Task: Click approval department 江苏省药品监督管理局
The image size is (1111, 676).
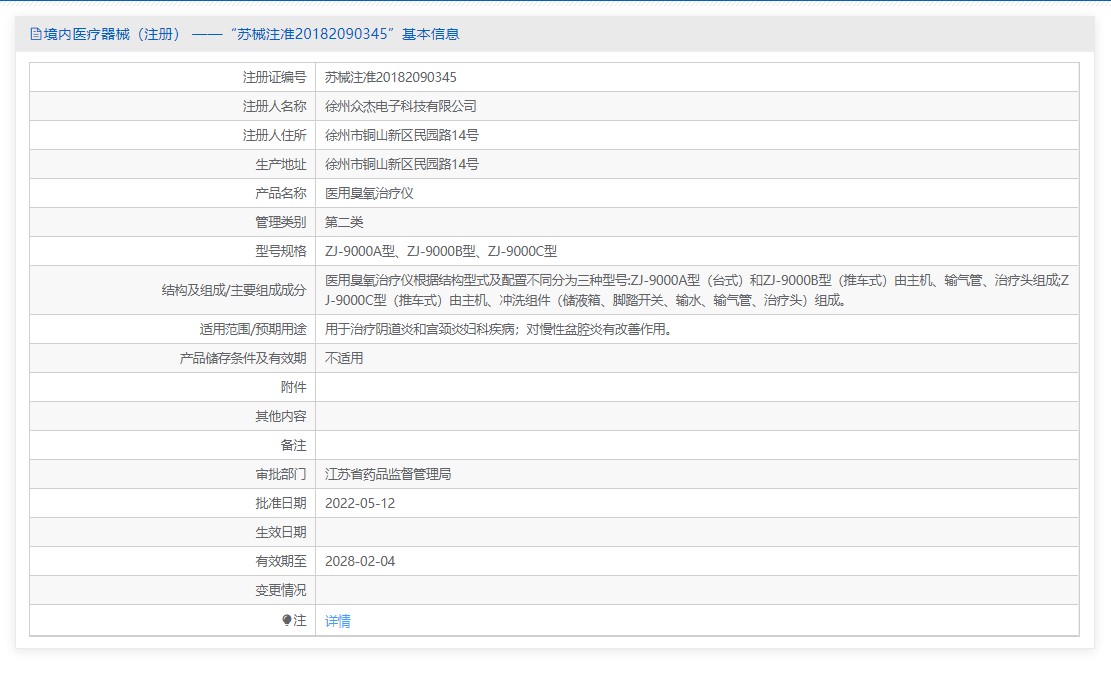Action: pyautogui.click(x=388, y=474)
